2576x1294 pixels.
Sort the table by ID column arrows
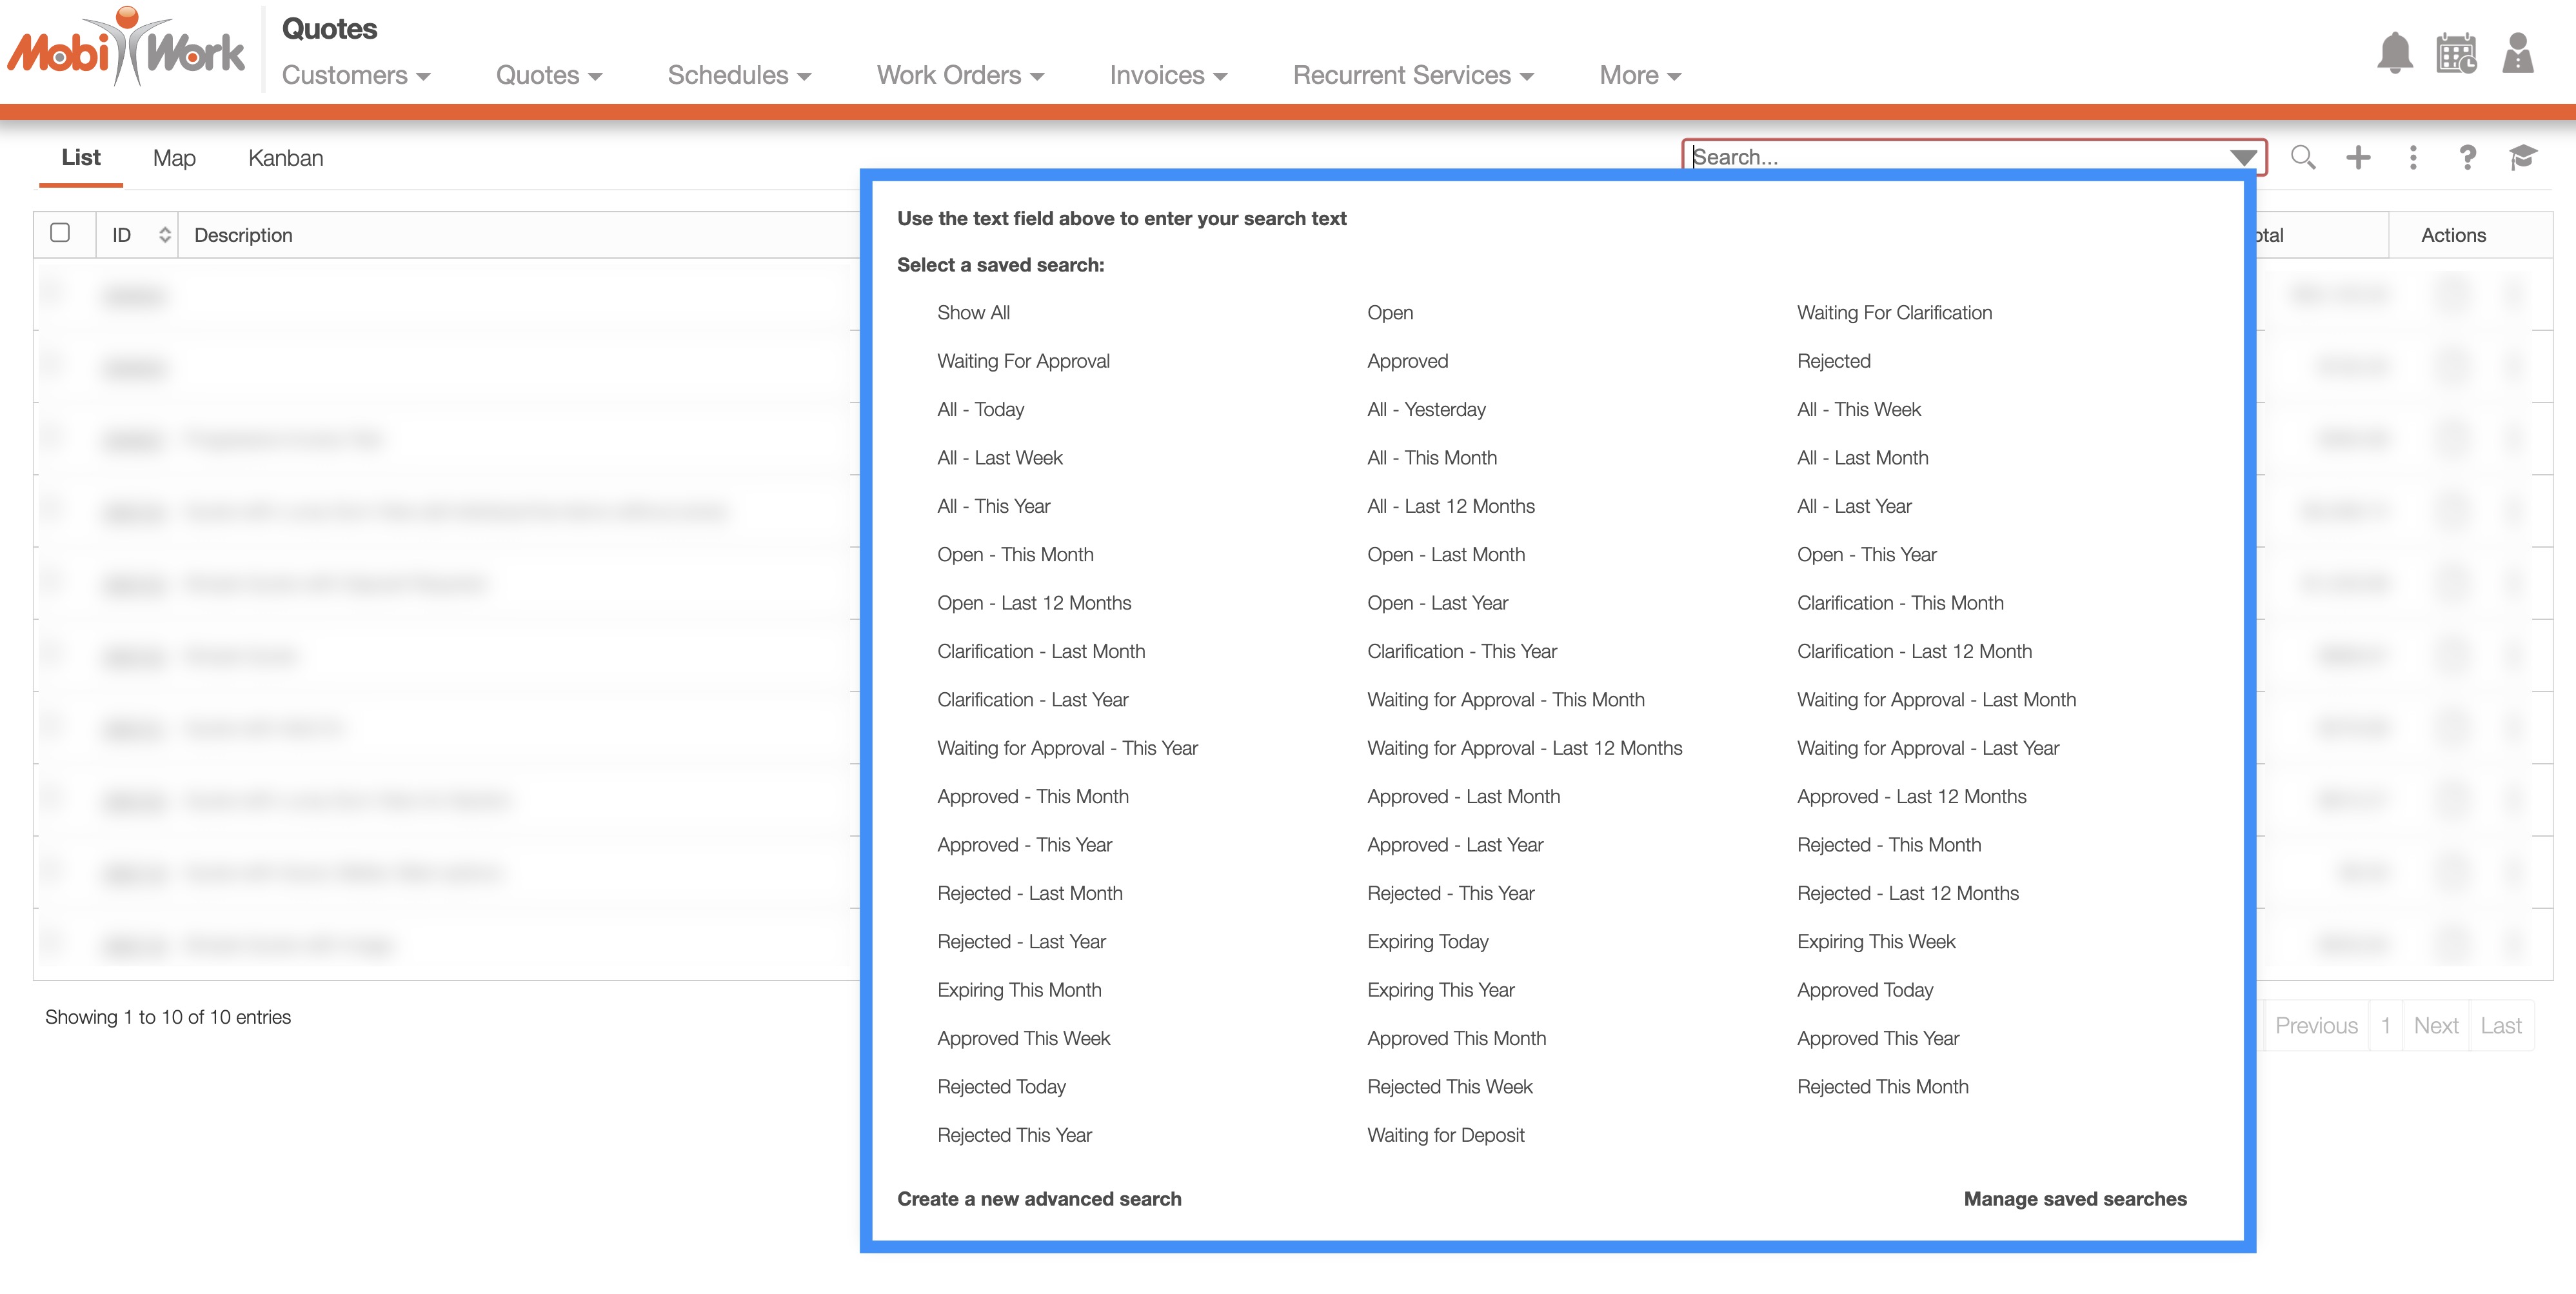[165, 235]
